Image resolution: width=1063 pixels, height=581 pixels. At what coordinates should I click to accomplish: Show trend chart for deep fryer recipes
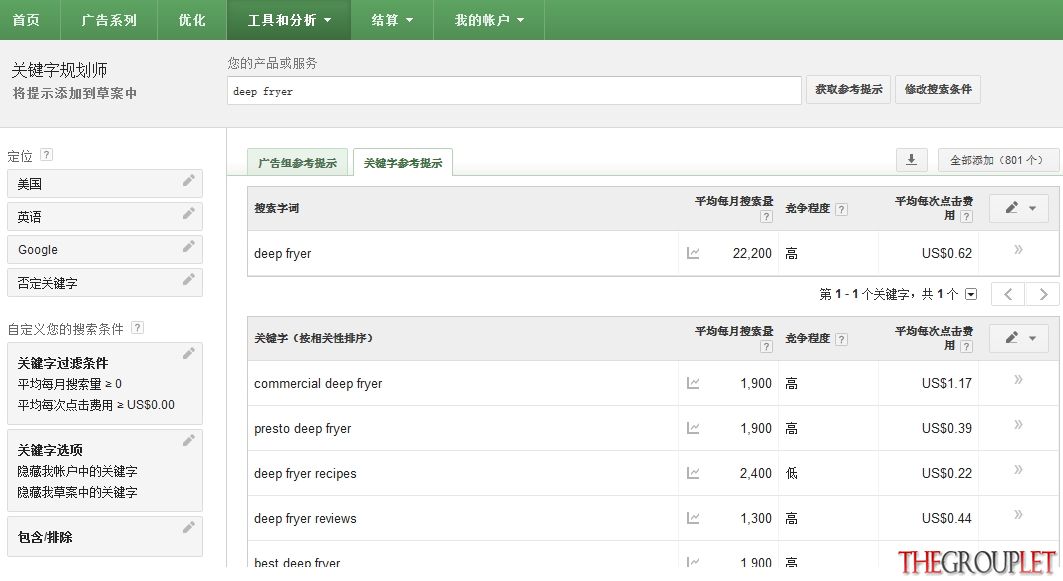point(693,473)
